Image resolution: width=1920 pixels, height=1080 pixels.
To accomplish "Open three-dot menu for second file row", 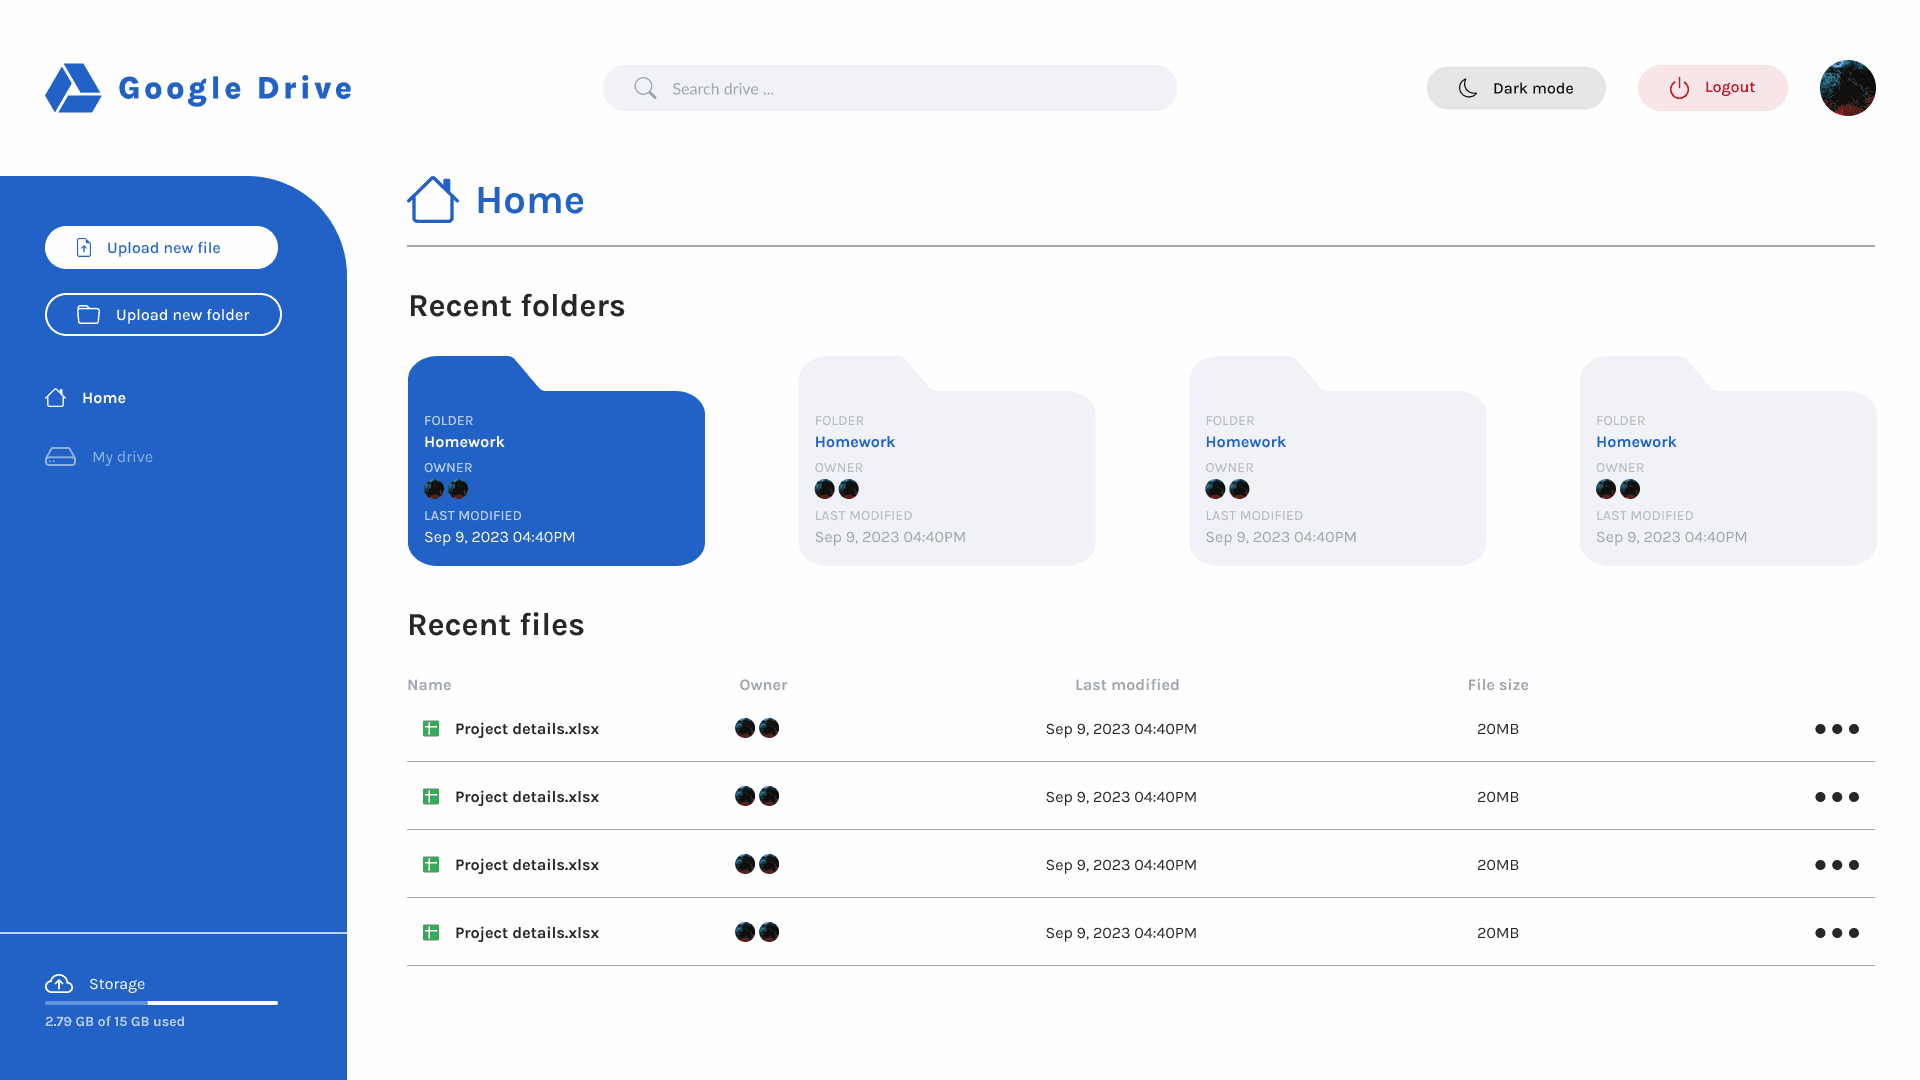I will [x=1836, y=797].
